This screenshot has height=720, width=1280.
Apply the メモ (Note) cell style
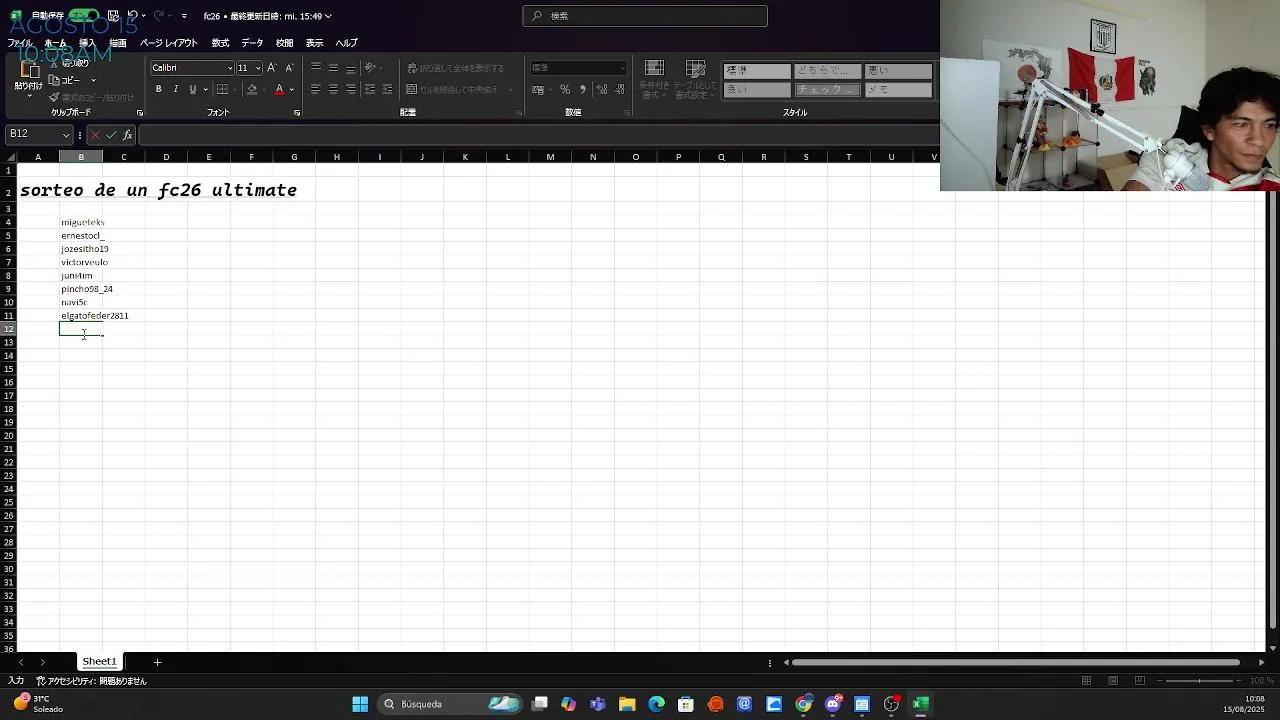coord(898,89)
